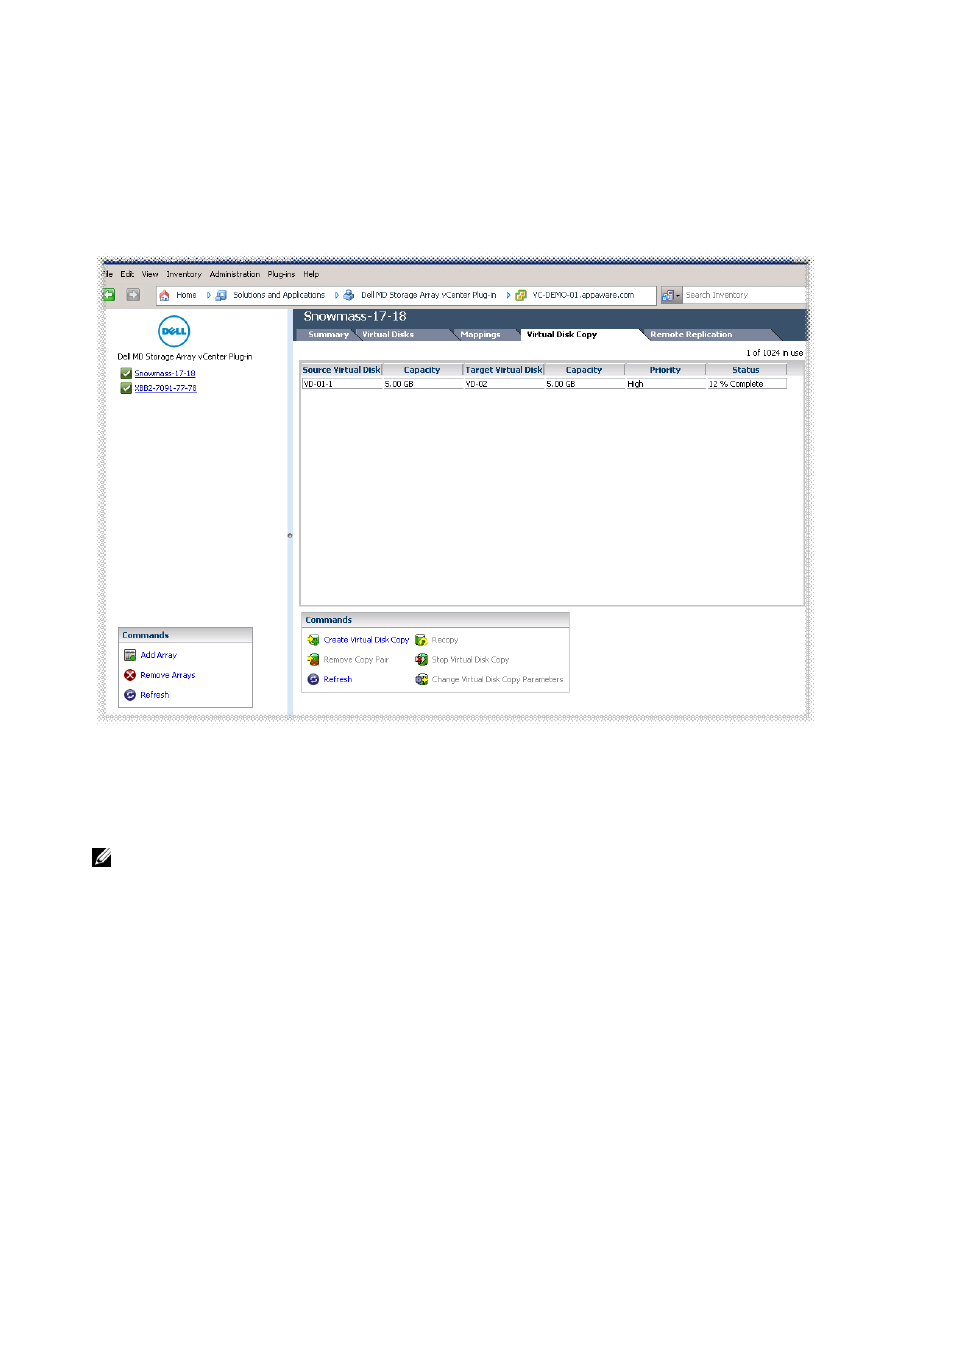Click the Home breadcrumb label
The height and width of the screenshot is (1350, 955).
186,295
